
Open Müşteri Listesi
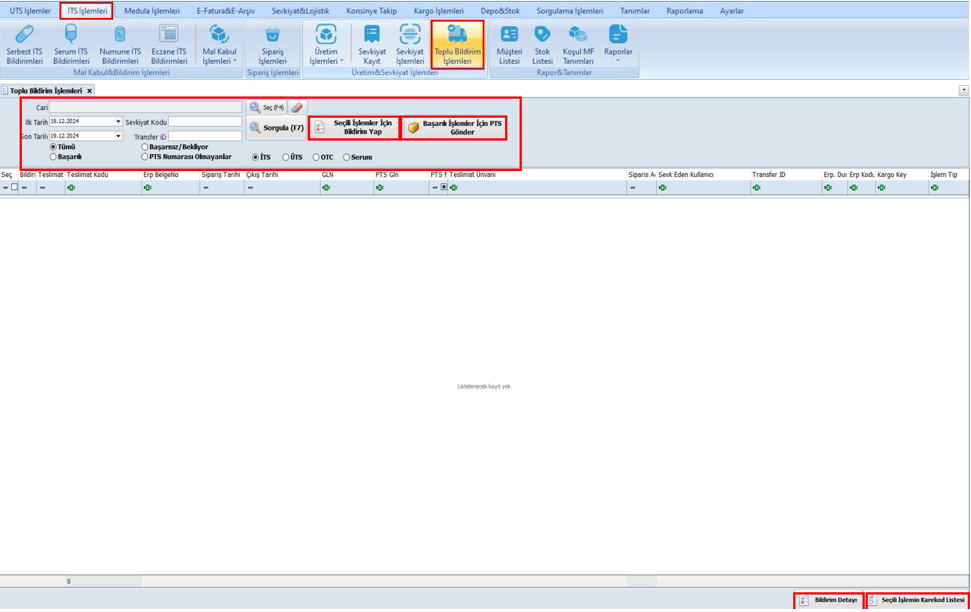point(509,45)
